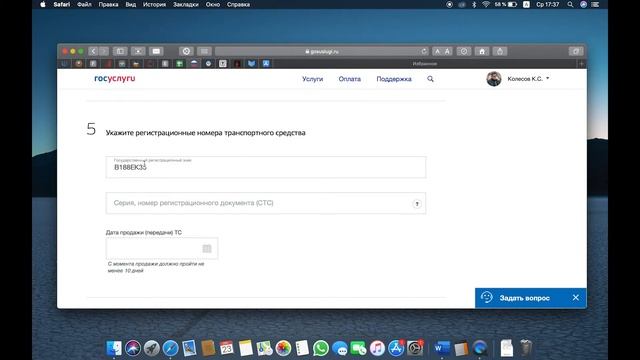Screen dimensions: 640x360
Task: Open Launchpad rocket in the Dock
Action: 151,348
